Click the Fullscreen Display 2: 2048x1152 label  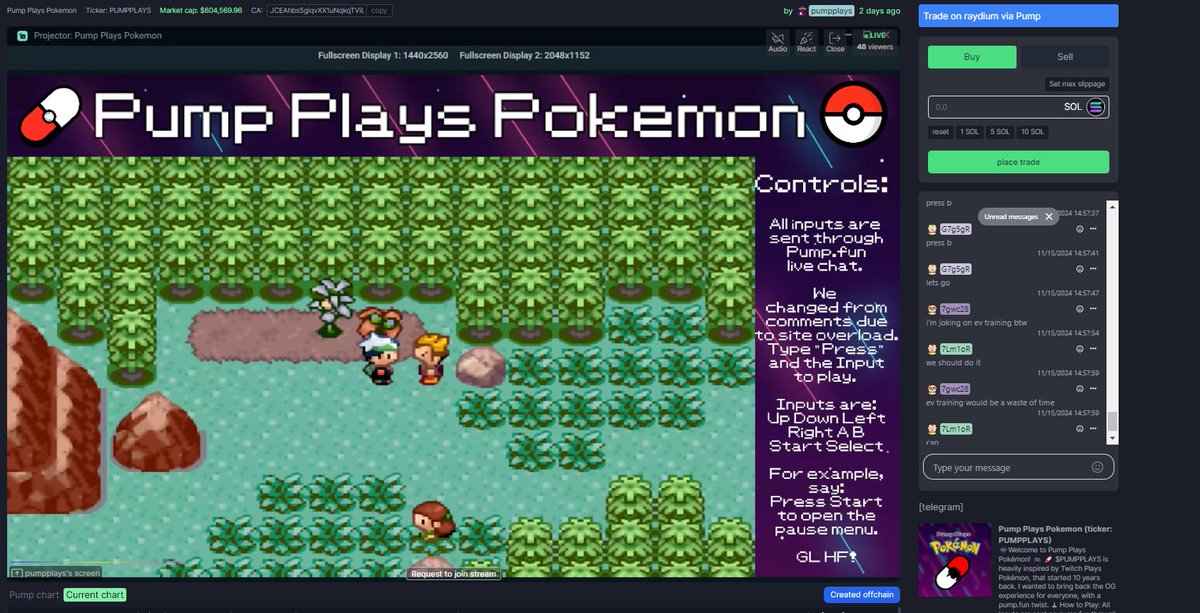pyautogui.click(x=524, y=55)
